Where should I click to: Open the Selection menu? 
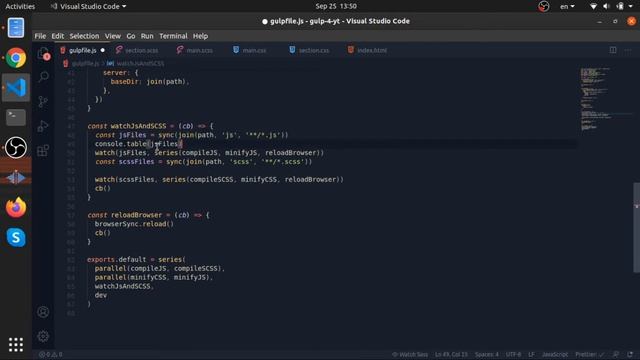[84, 36]
